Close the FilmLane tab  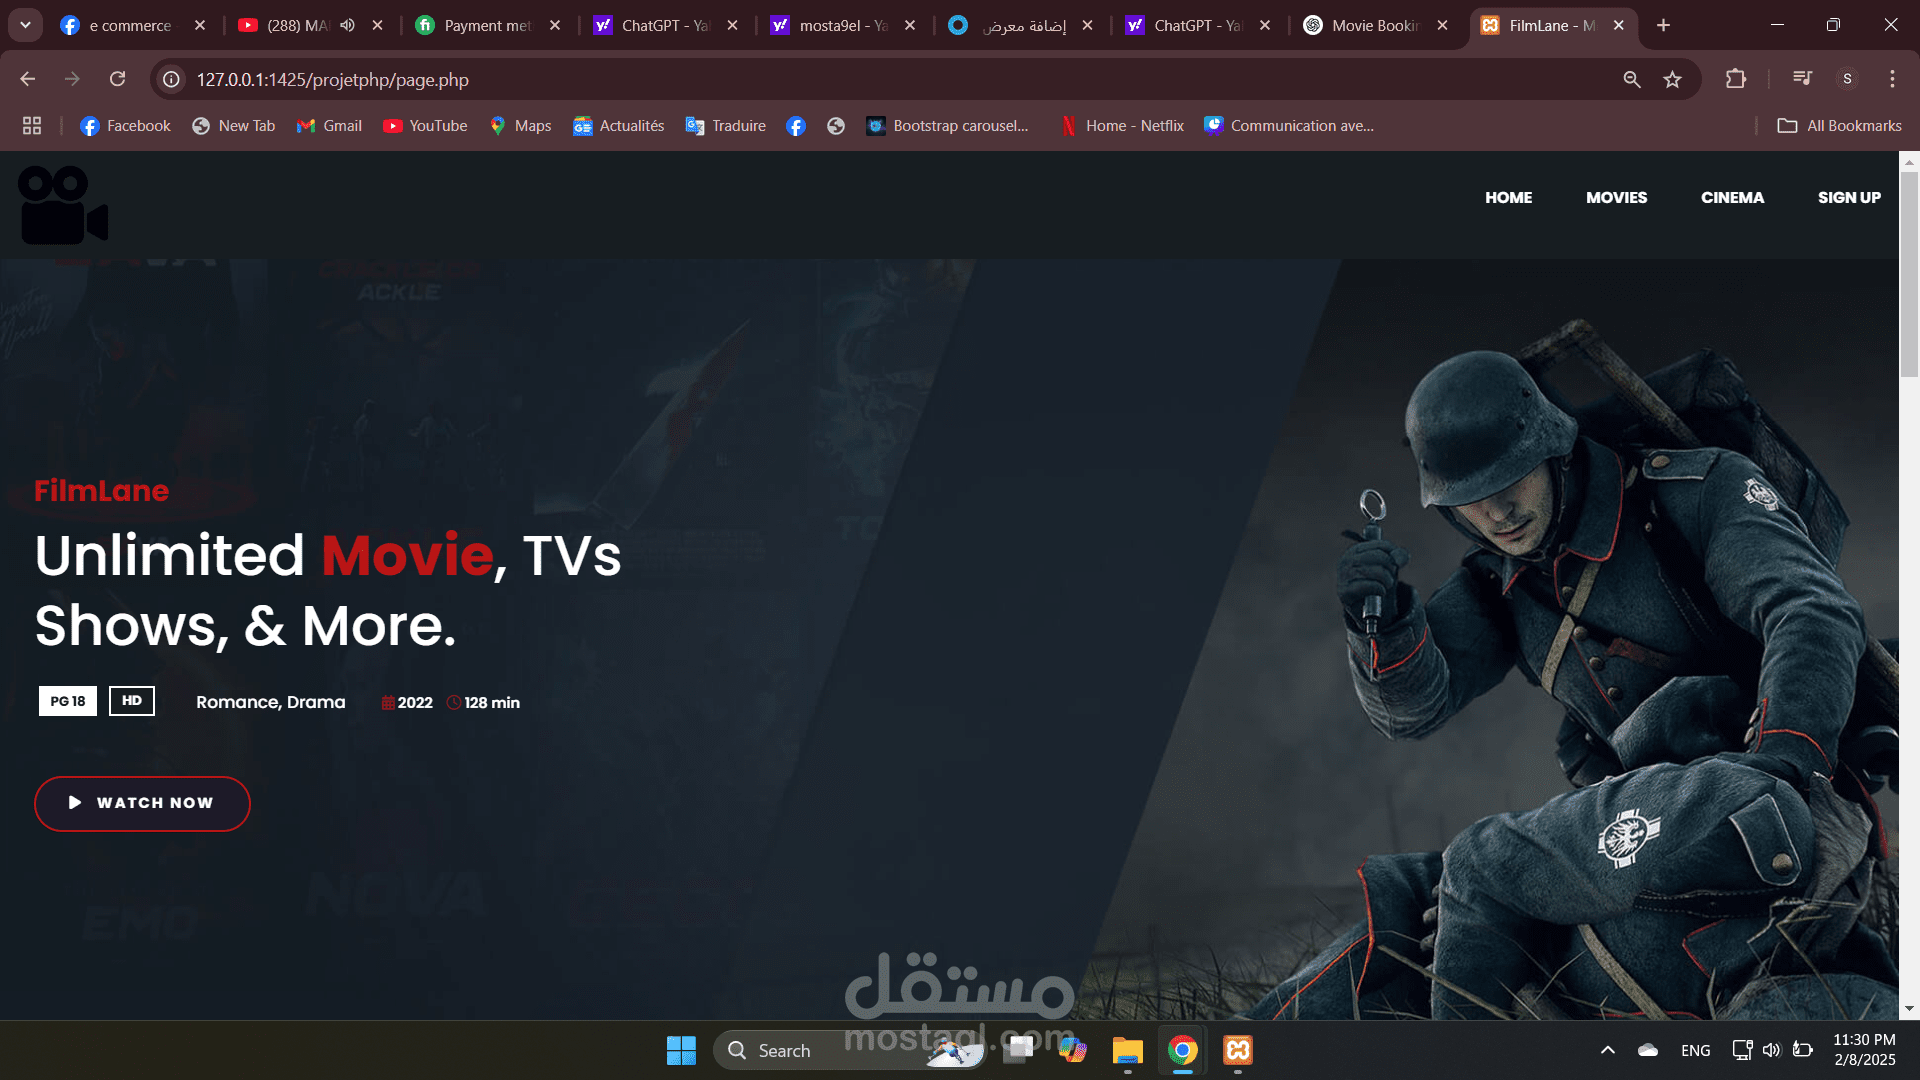click(x=1618, y=25)
